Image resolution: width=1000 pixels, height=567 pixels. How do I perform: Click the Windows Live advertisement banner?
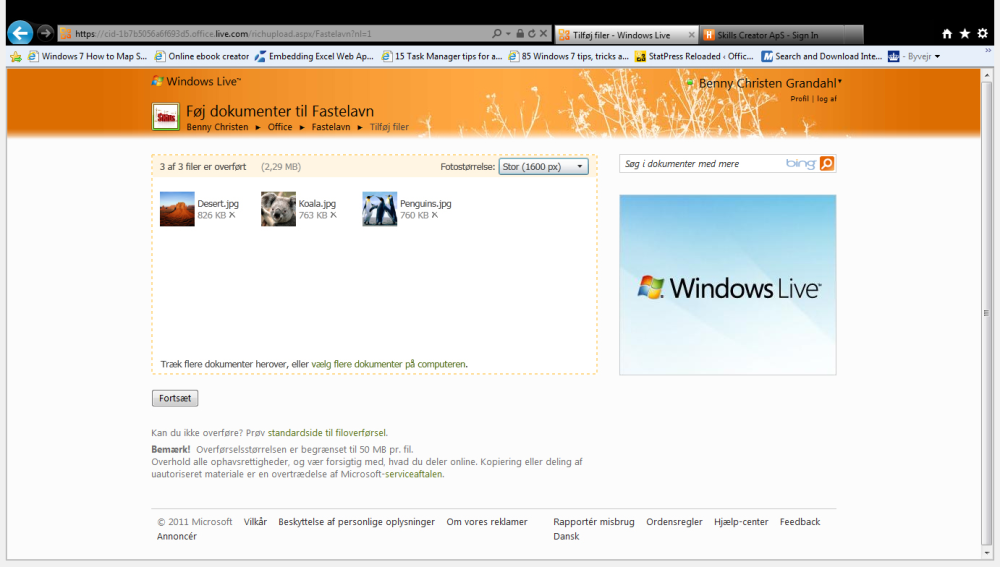coord(728,285)
